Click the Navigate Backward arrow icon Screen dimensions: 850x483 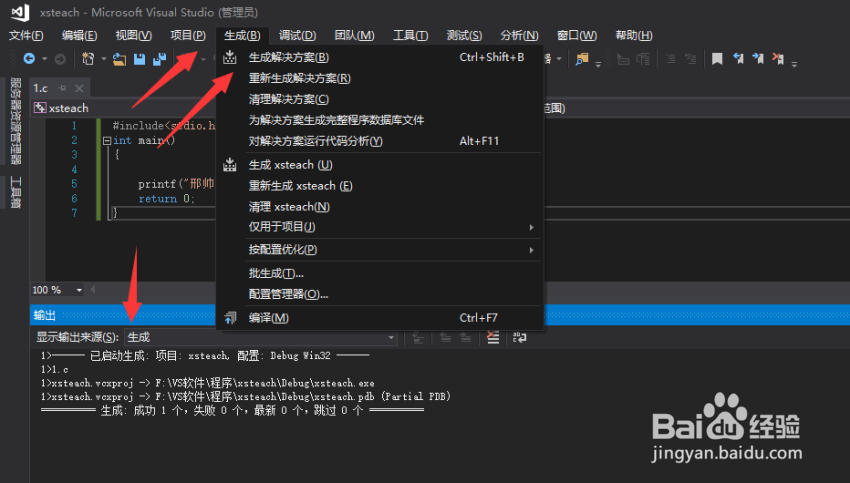tap(29, 59)
